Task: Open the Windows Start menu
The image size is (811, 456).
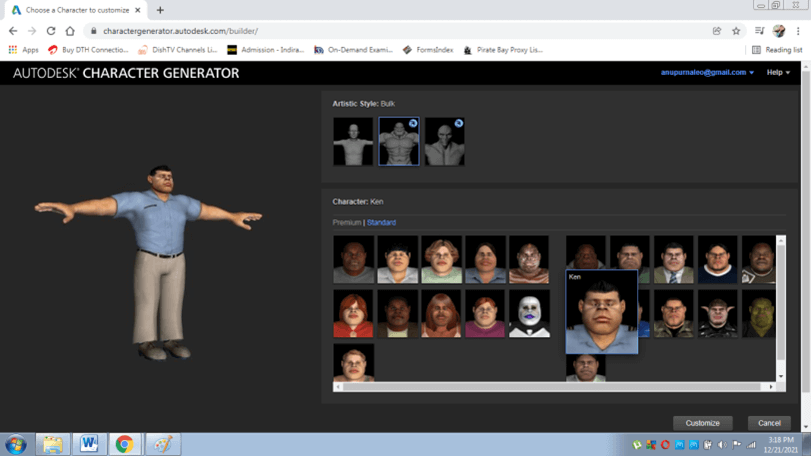Action: (x=16, y=444)
